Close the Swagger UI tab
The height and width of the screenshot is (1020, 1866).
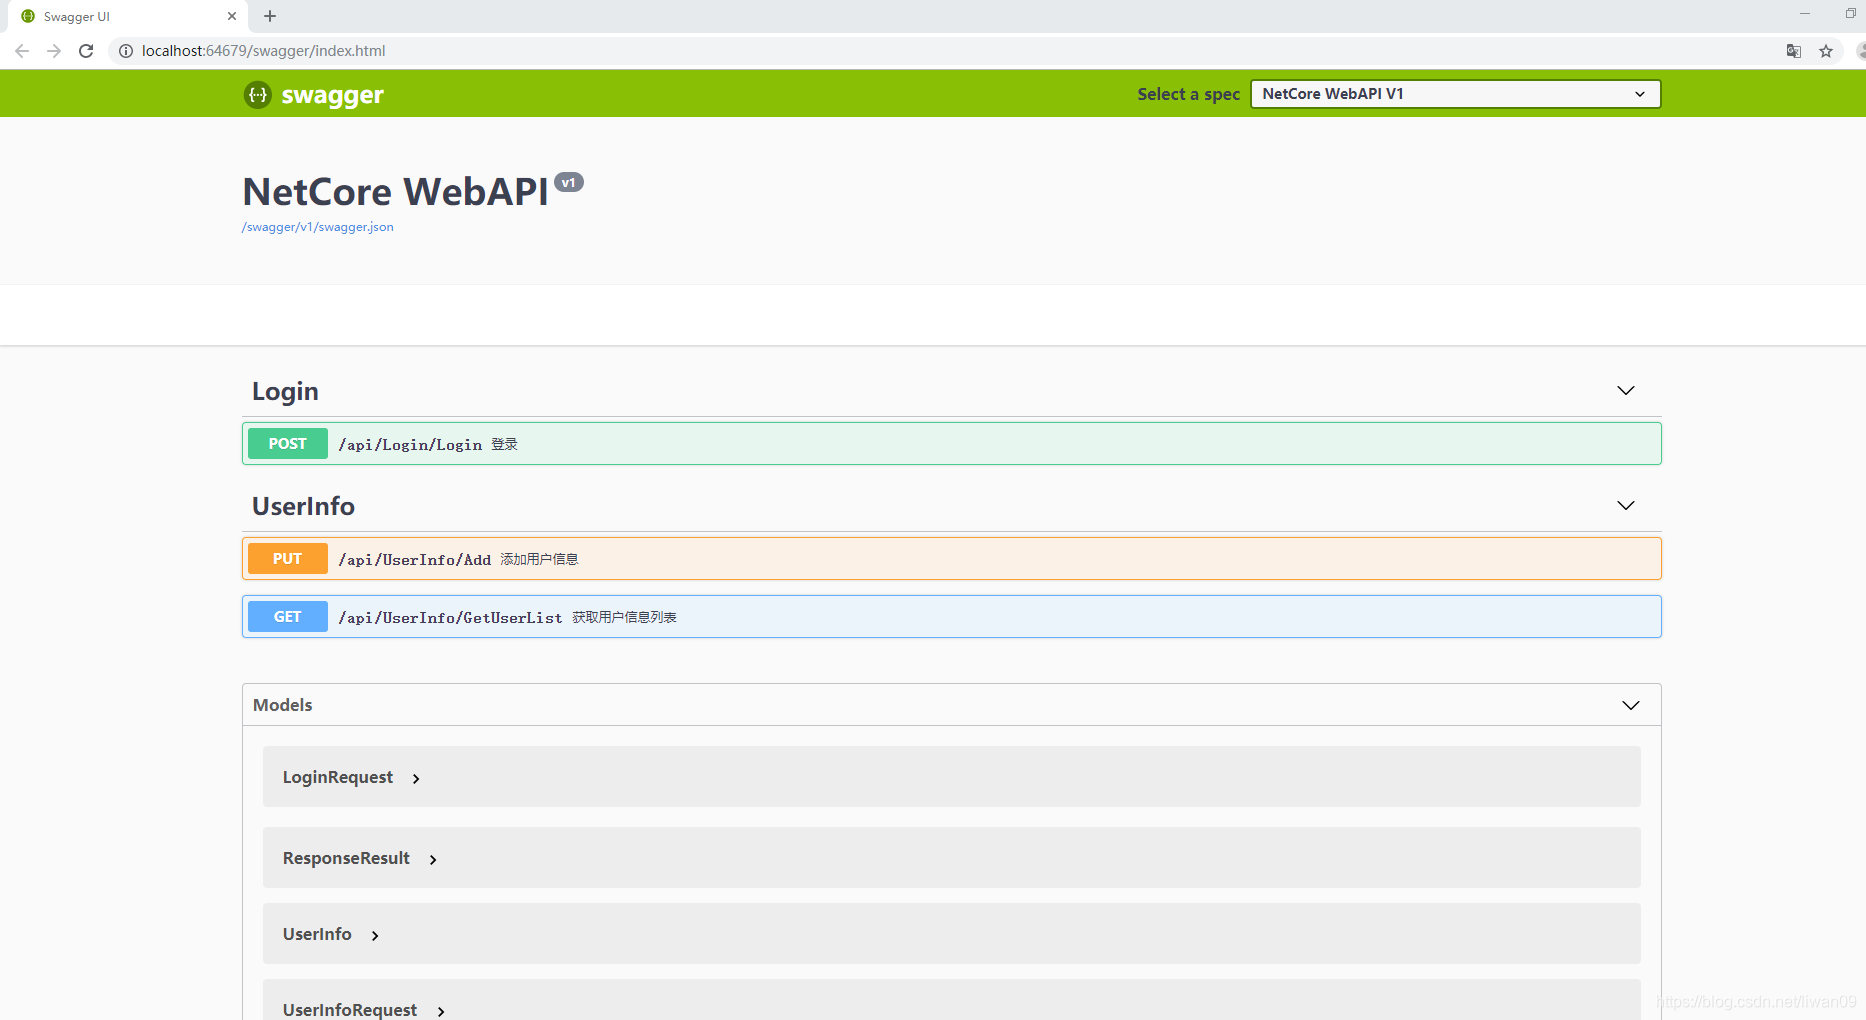(x=232, y=16)
